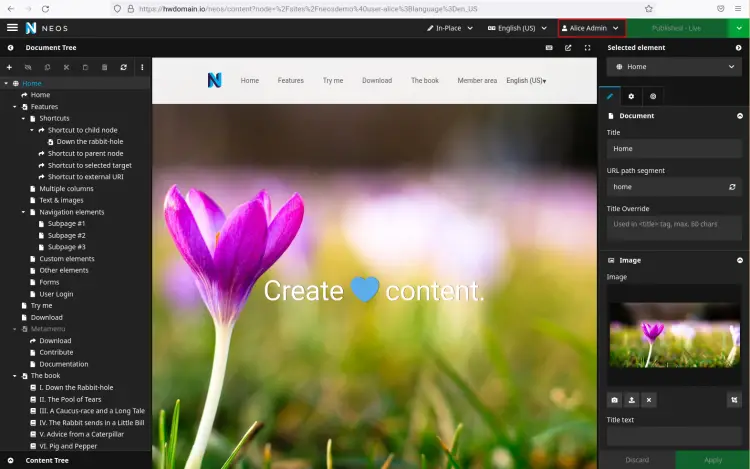Open media browser camera icon under image

click(x=615, y=400)
